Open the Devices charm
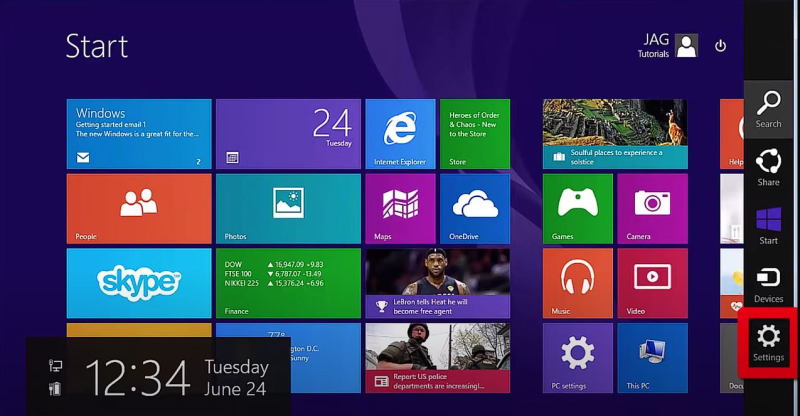 [x=768, y=284]
